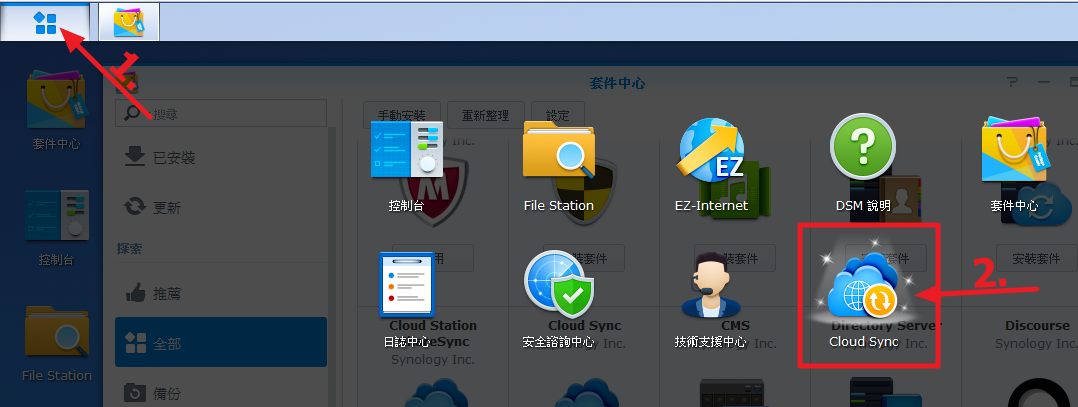The image size is (1078, 407).
Task: Switch to Package Center tab in the taskbar
Action: (129, 22)
